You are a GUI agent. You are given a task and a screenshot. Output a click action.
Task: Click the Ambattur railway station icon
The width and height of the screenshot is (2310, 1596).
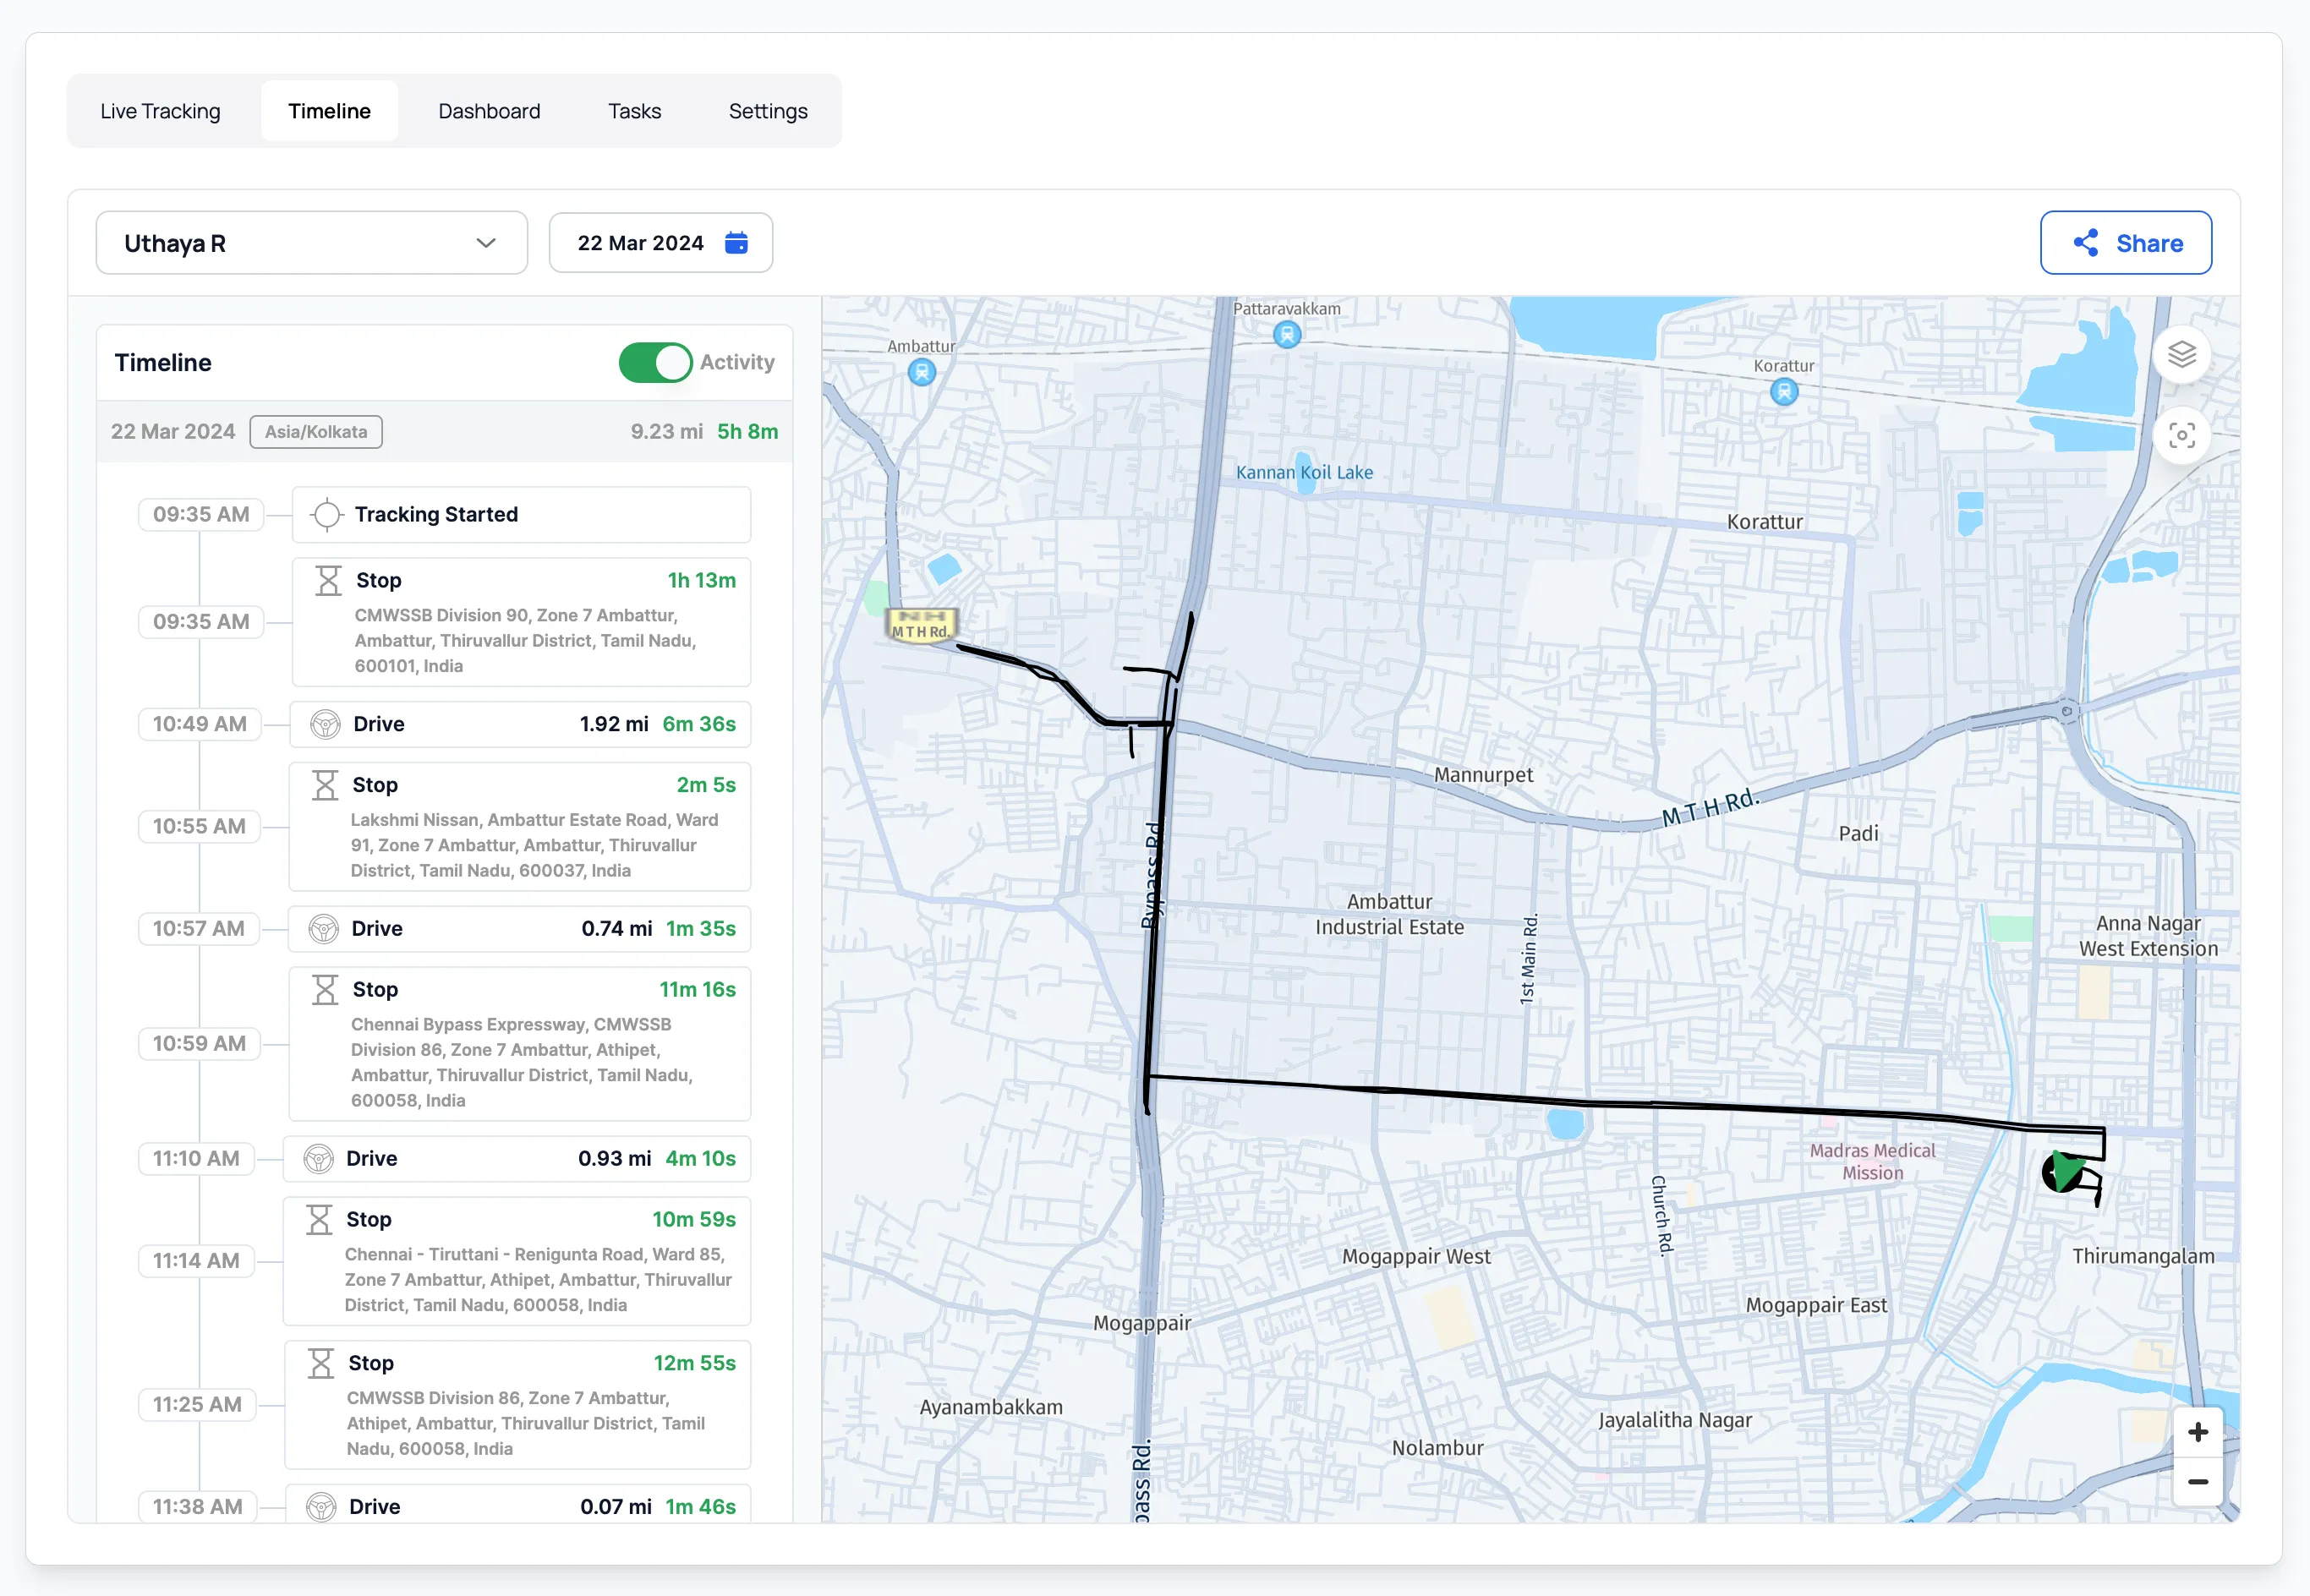(921, 373)
